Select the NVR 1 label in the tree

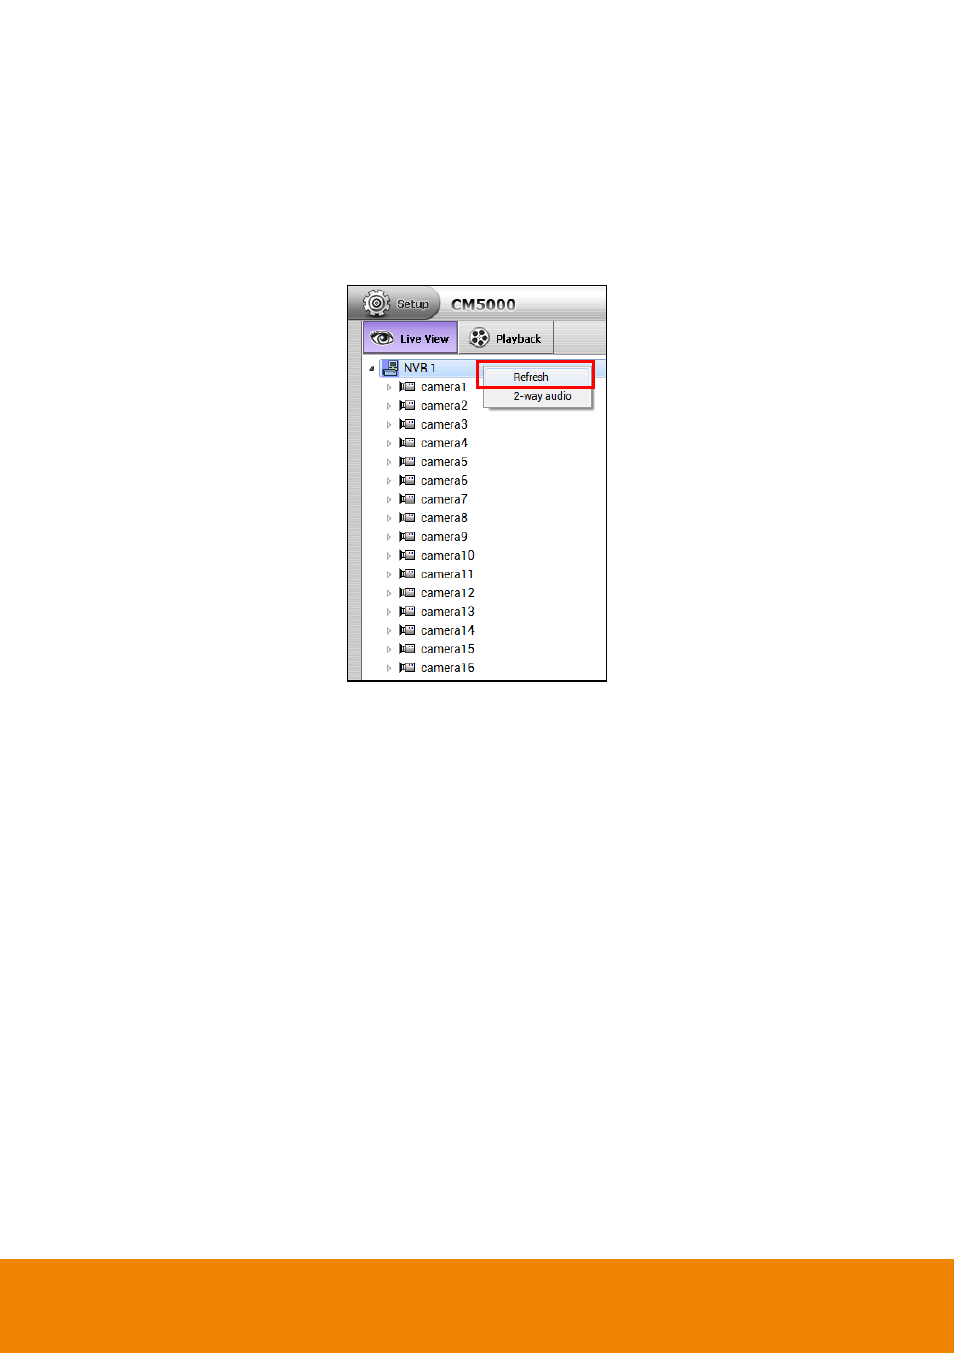click(419, 368)
